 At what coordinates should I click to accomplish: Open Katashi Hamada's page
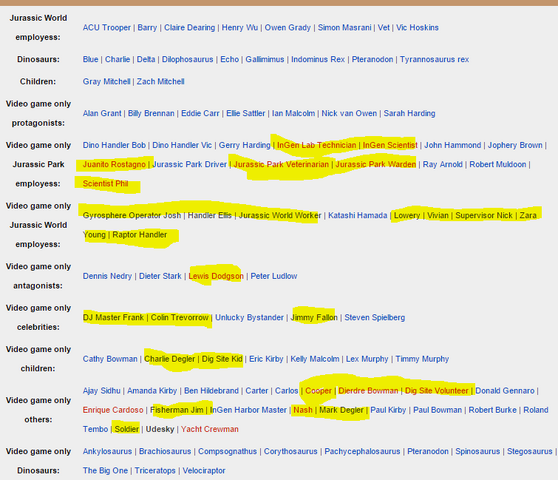[357, 216]
